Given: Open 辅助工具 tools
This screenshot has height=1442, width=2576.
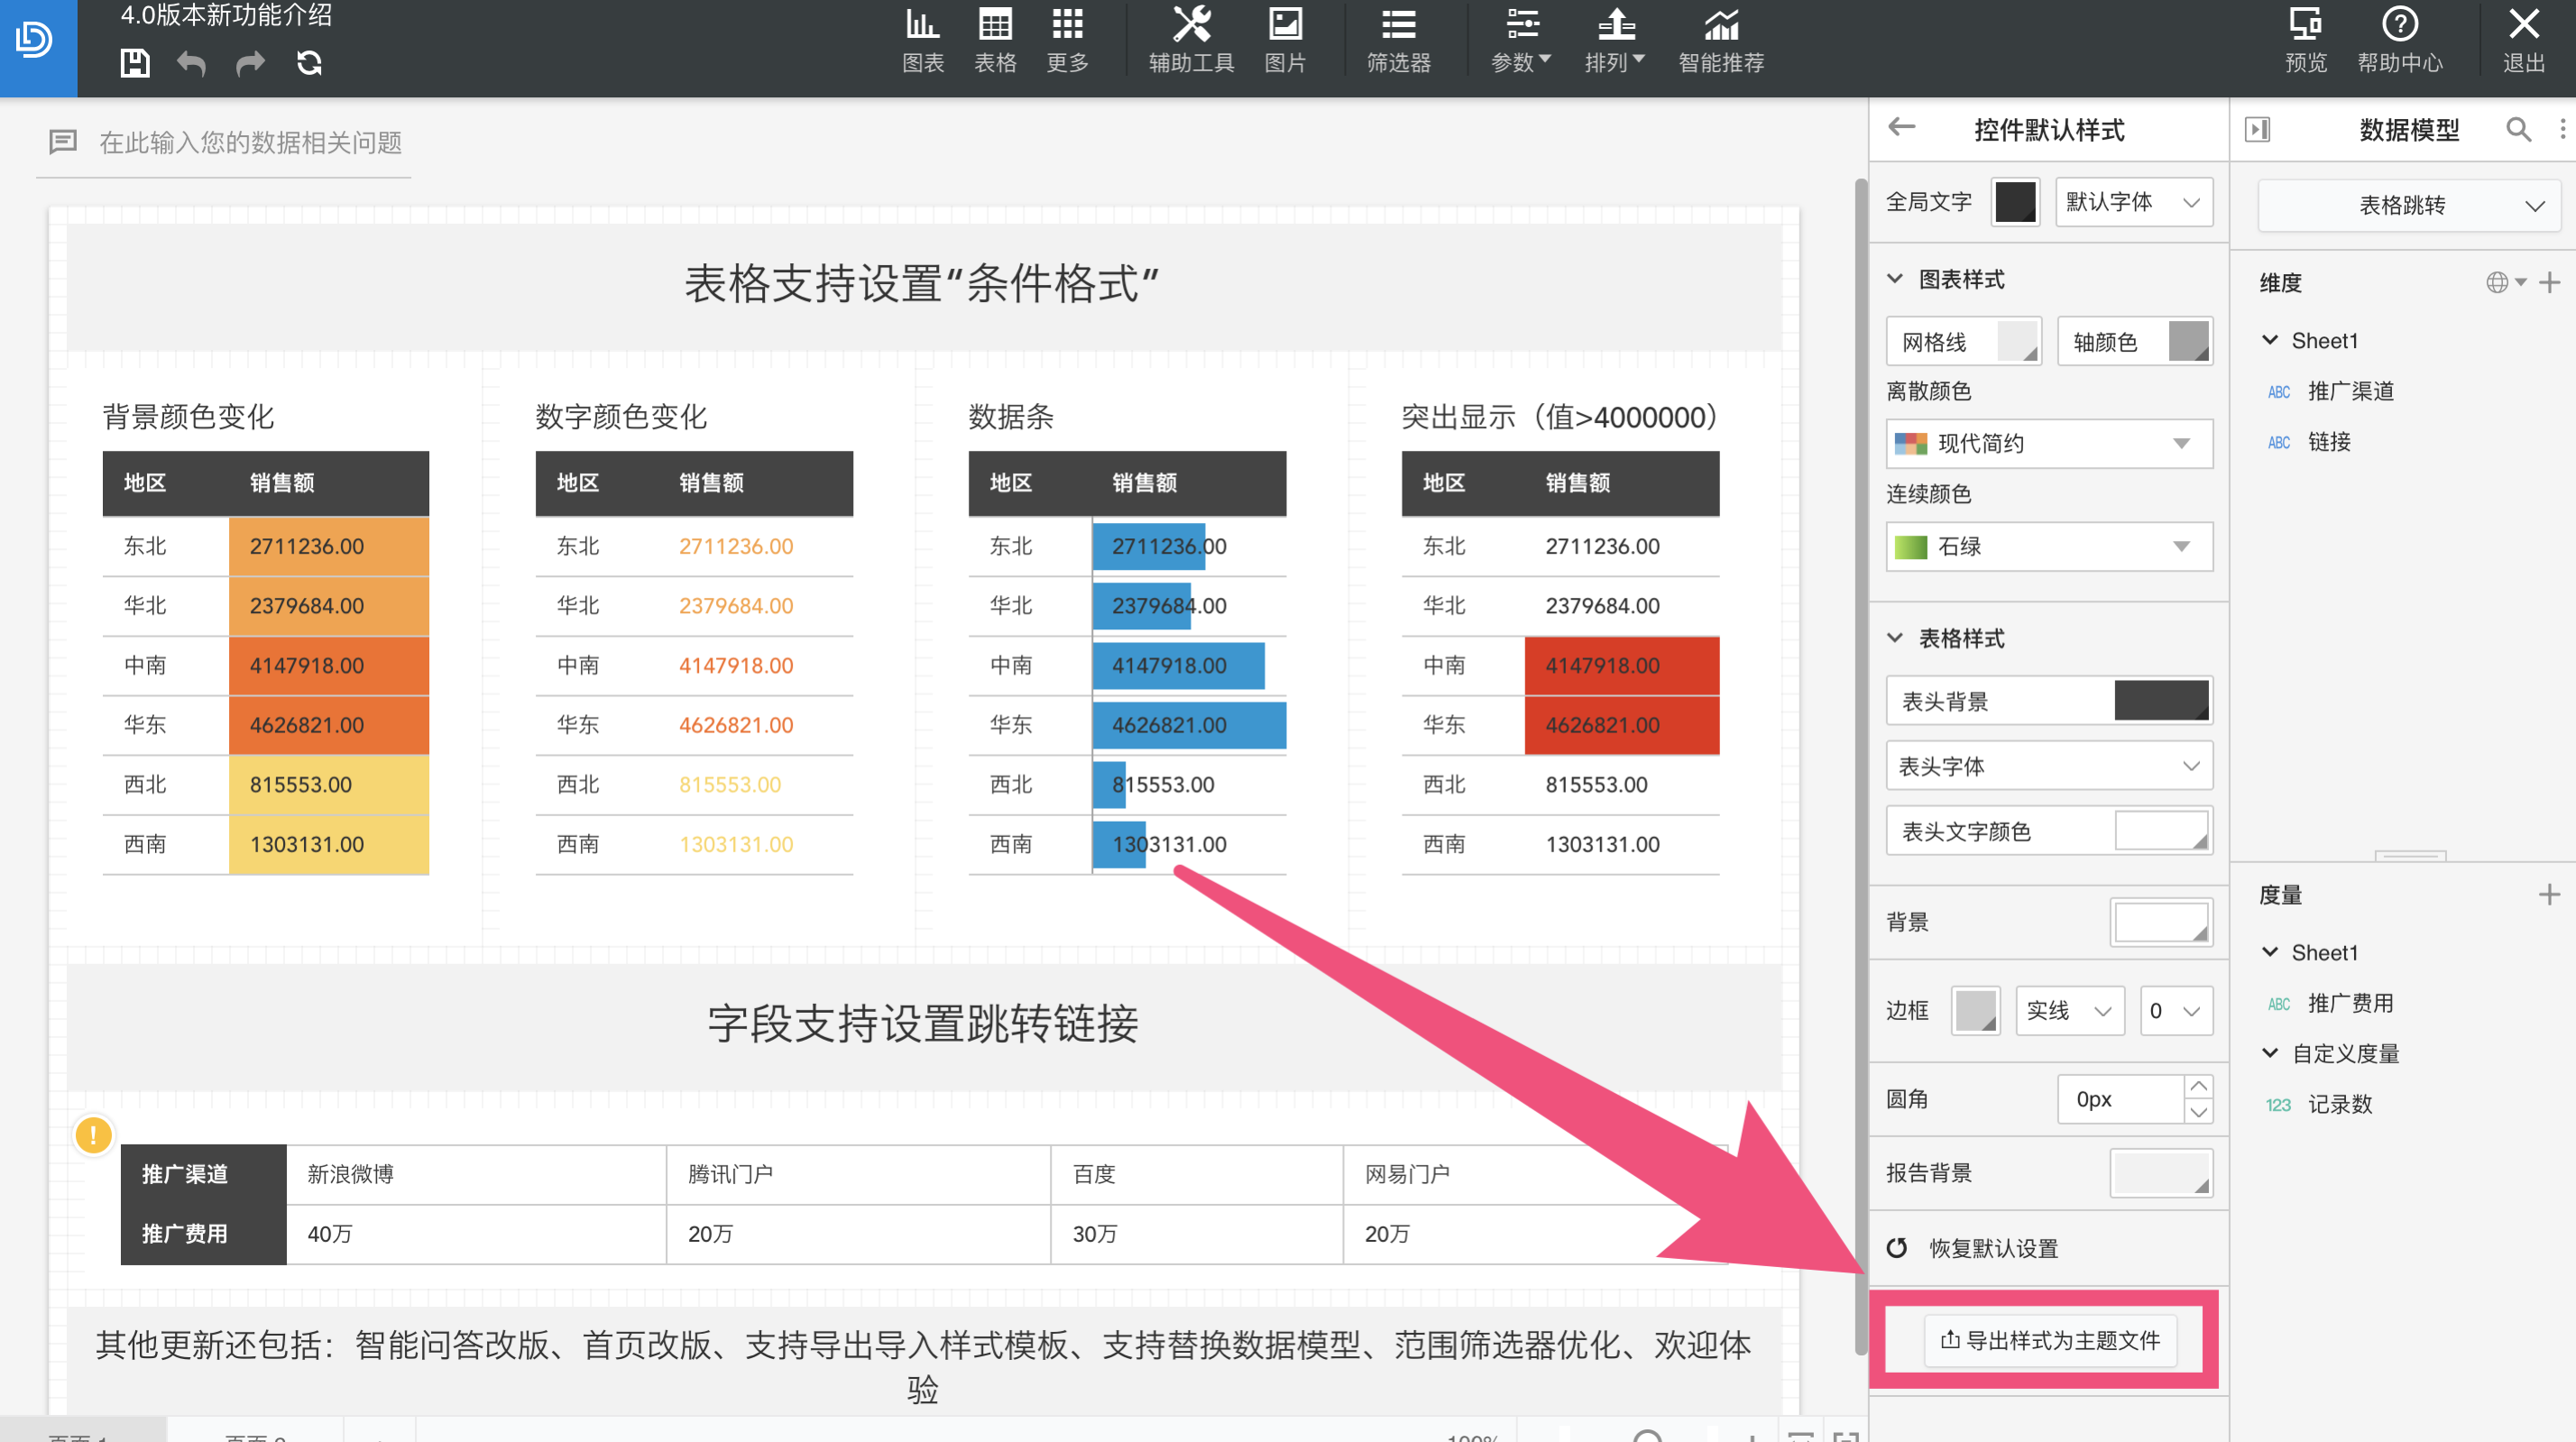Looking at the screenshot, I should click(1191, 40).
